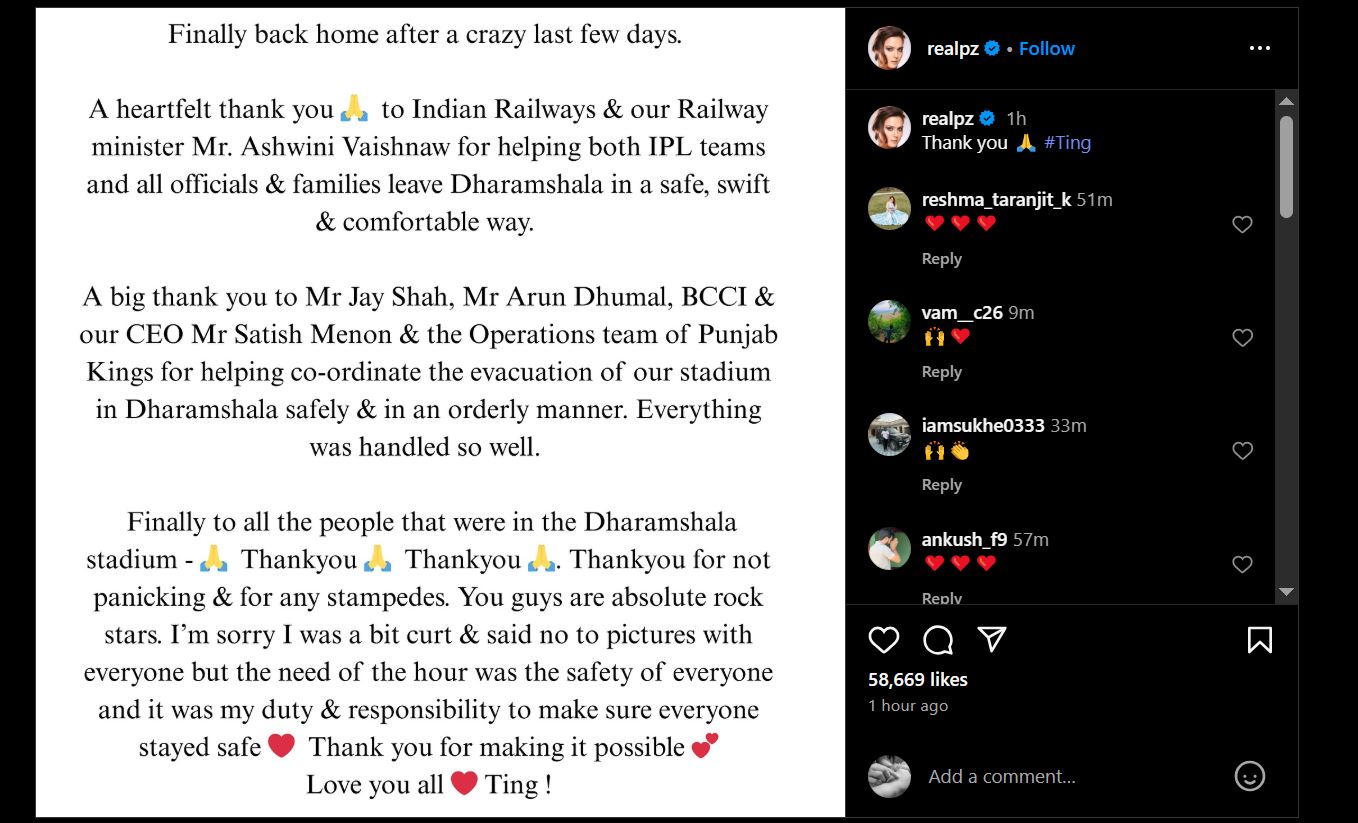The height and width of the screenshot is (823, 1358).
Task: Focus the Add a comment field
Action: [1070, 776]
